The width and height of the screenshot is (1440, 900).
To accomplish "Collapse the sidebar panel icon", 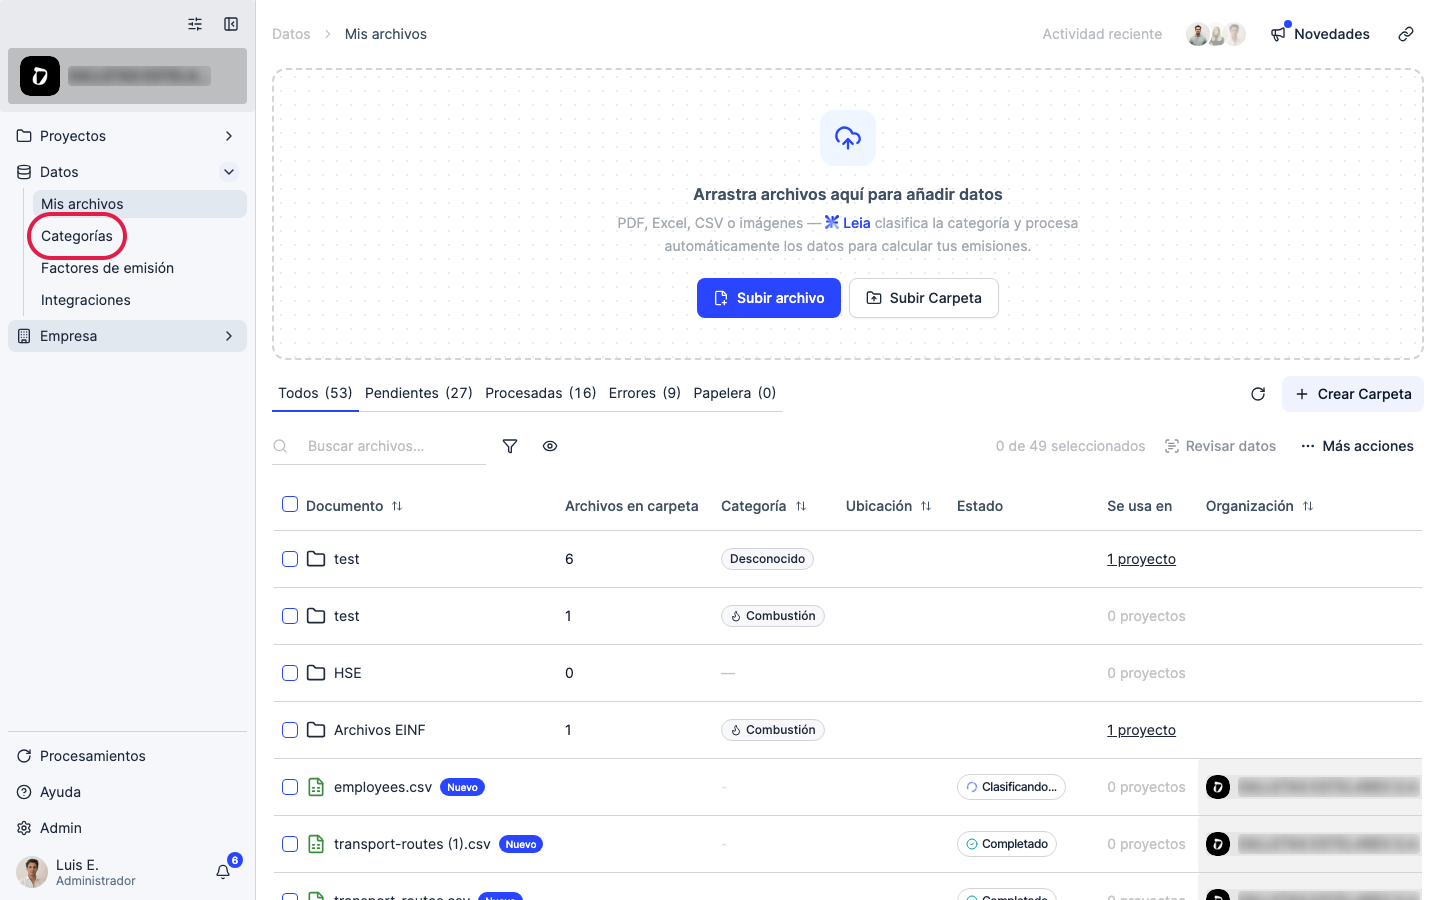I will pyautogui.click(x=231, y=24).
